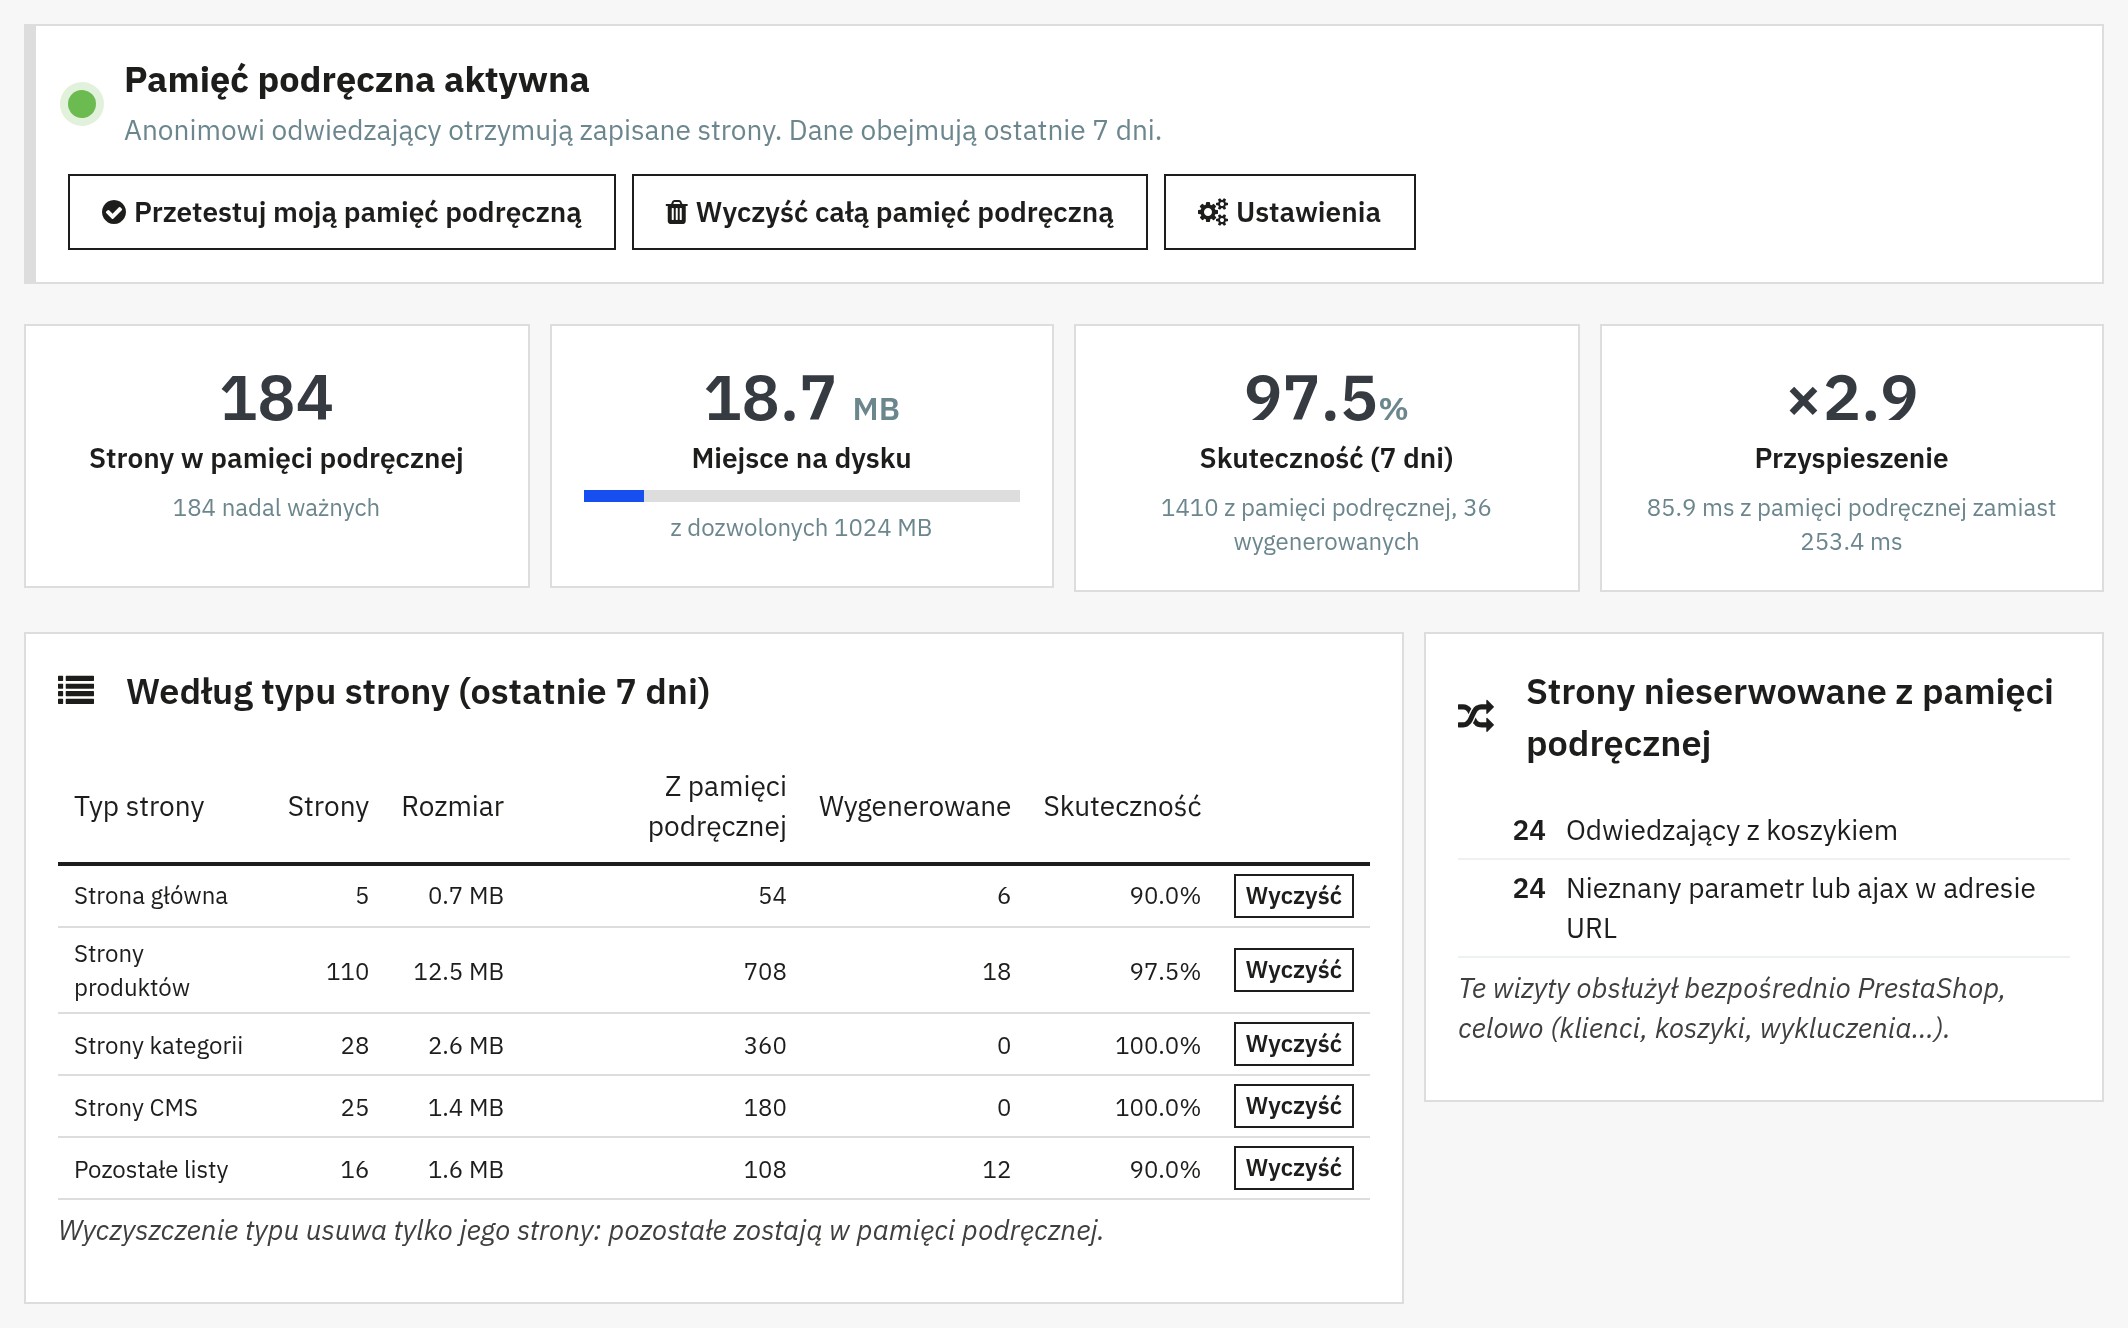Viewport: 2128px width, 1328px height.
Task: Click the '708' cache hits cell
Action: coord(765,972)
